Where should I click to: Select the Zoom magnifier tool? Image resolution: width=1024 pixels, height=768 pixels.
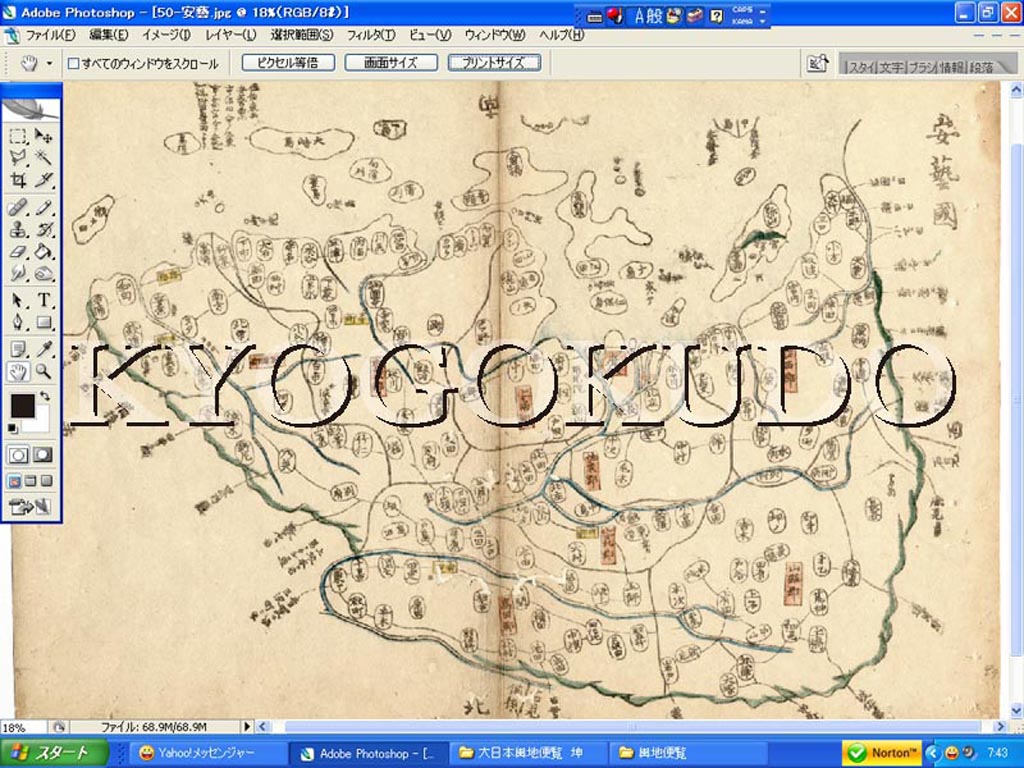pos(43,372)
